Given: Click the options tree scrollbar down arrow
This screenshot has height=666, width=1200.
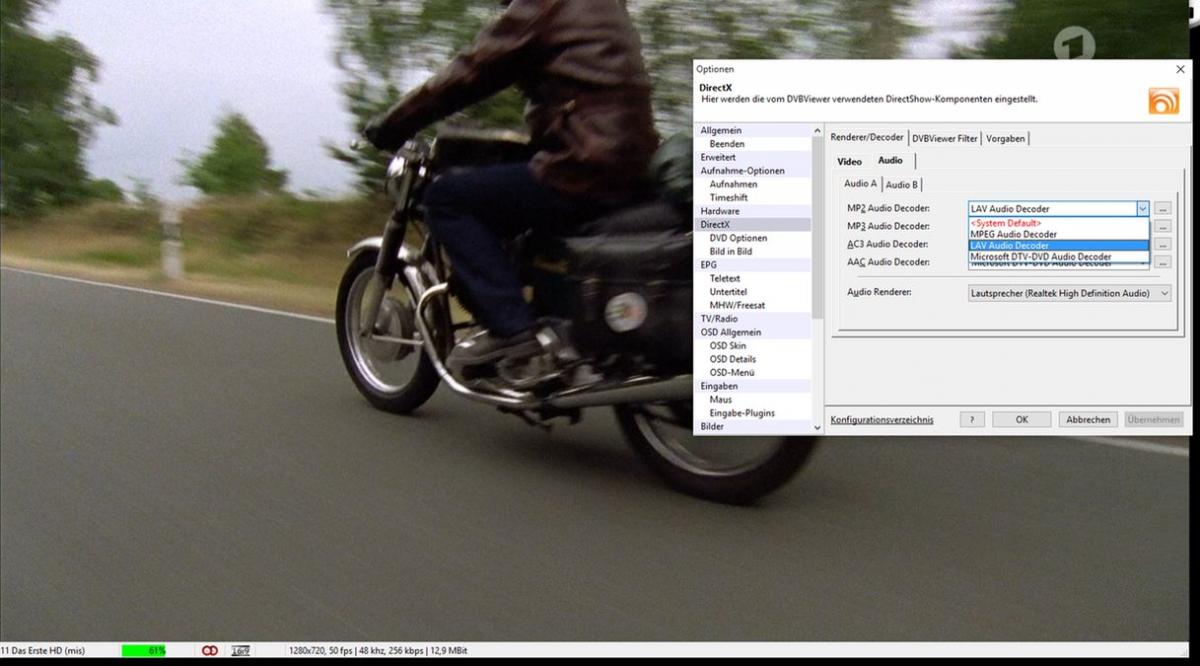Looking at the screenshot, I should pos(819,427).
